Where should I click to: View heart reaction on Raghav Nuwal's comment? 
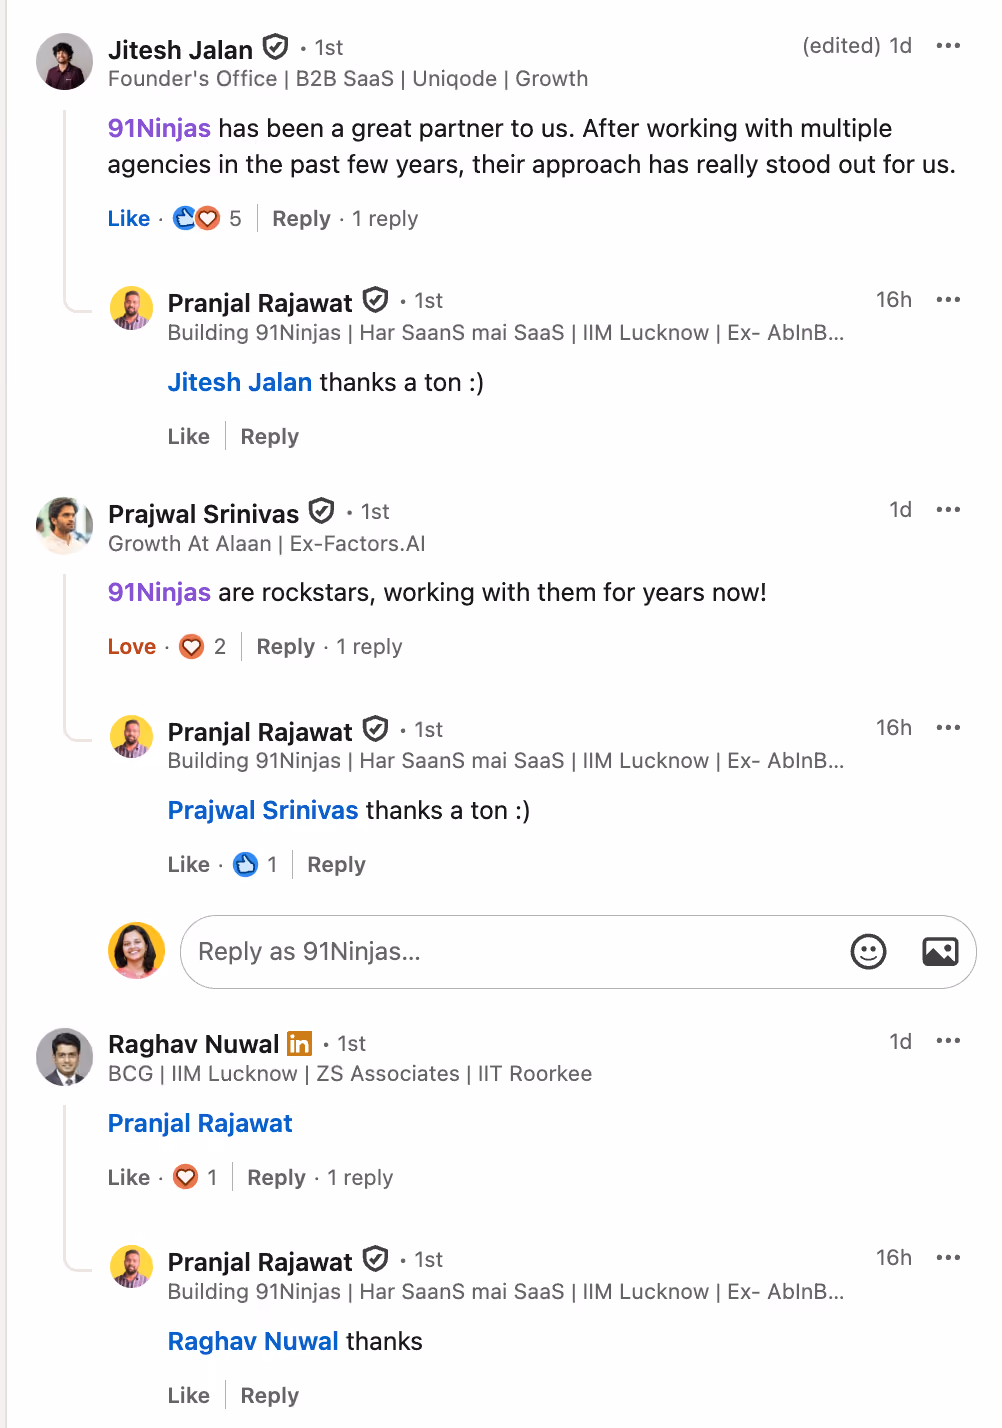(194, 1177)
